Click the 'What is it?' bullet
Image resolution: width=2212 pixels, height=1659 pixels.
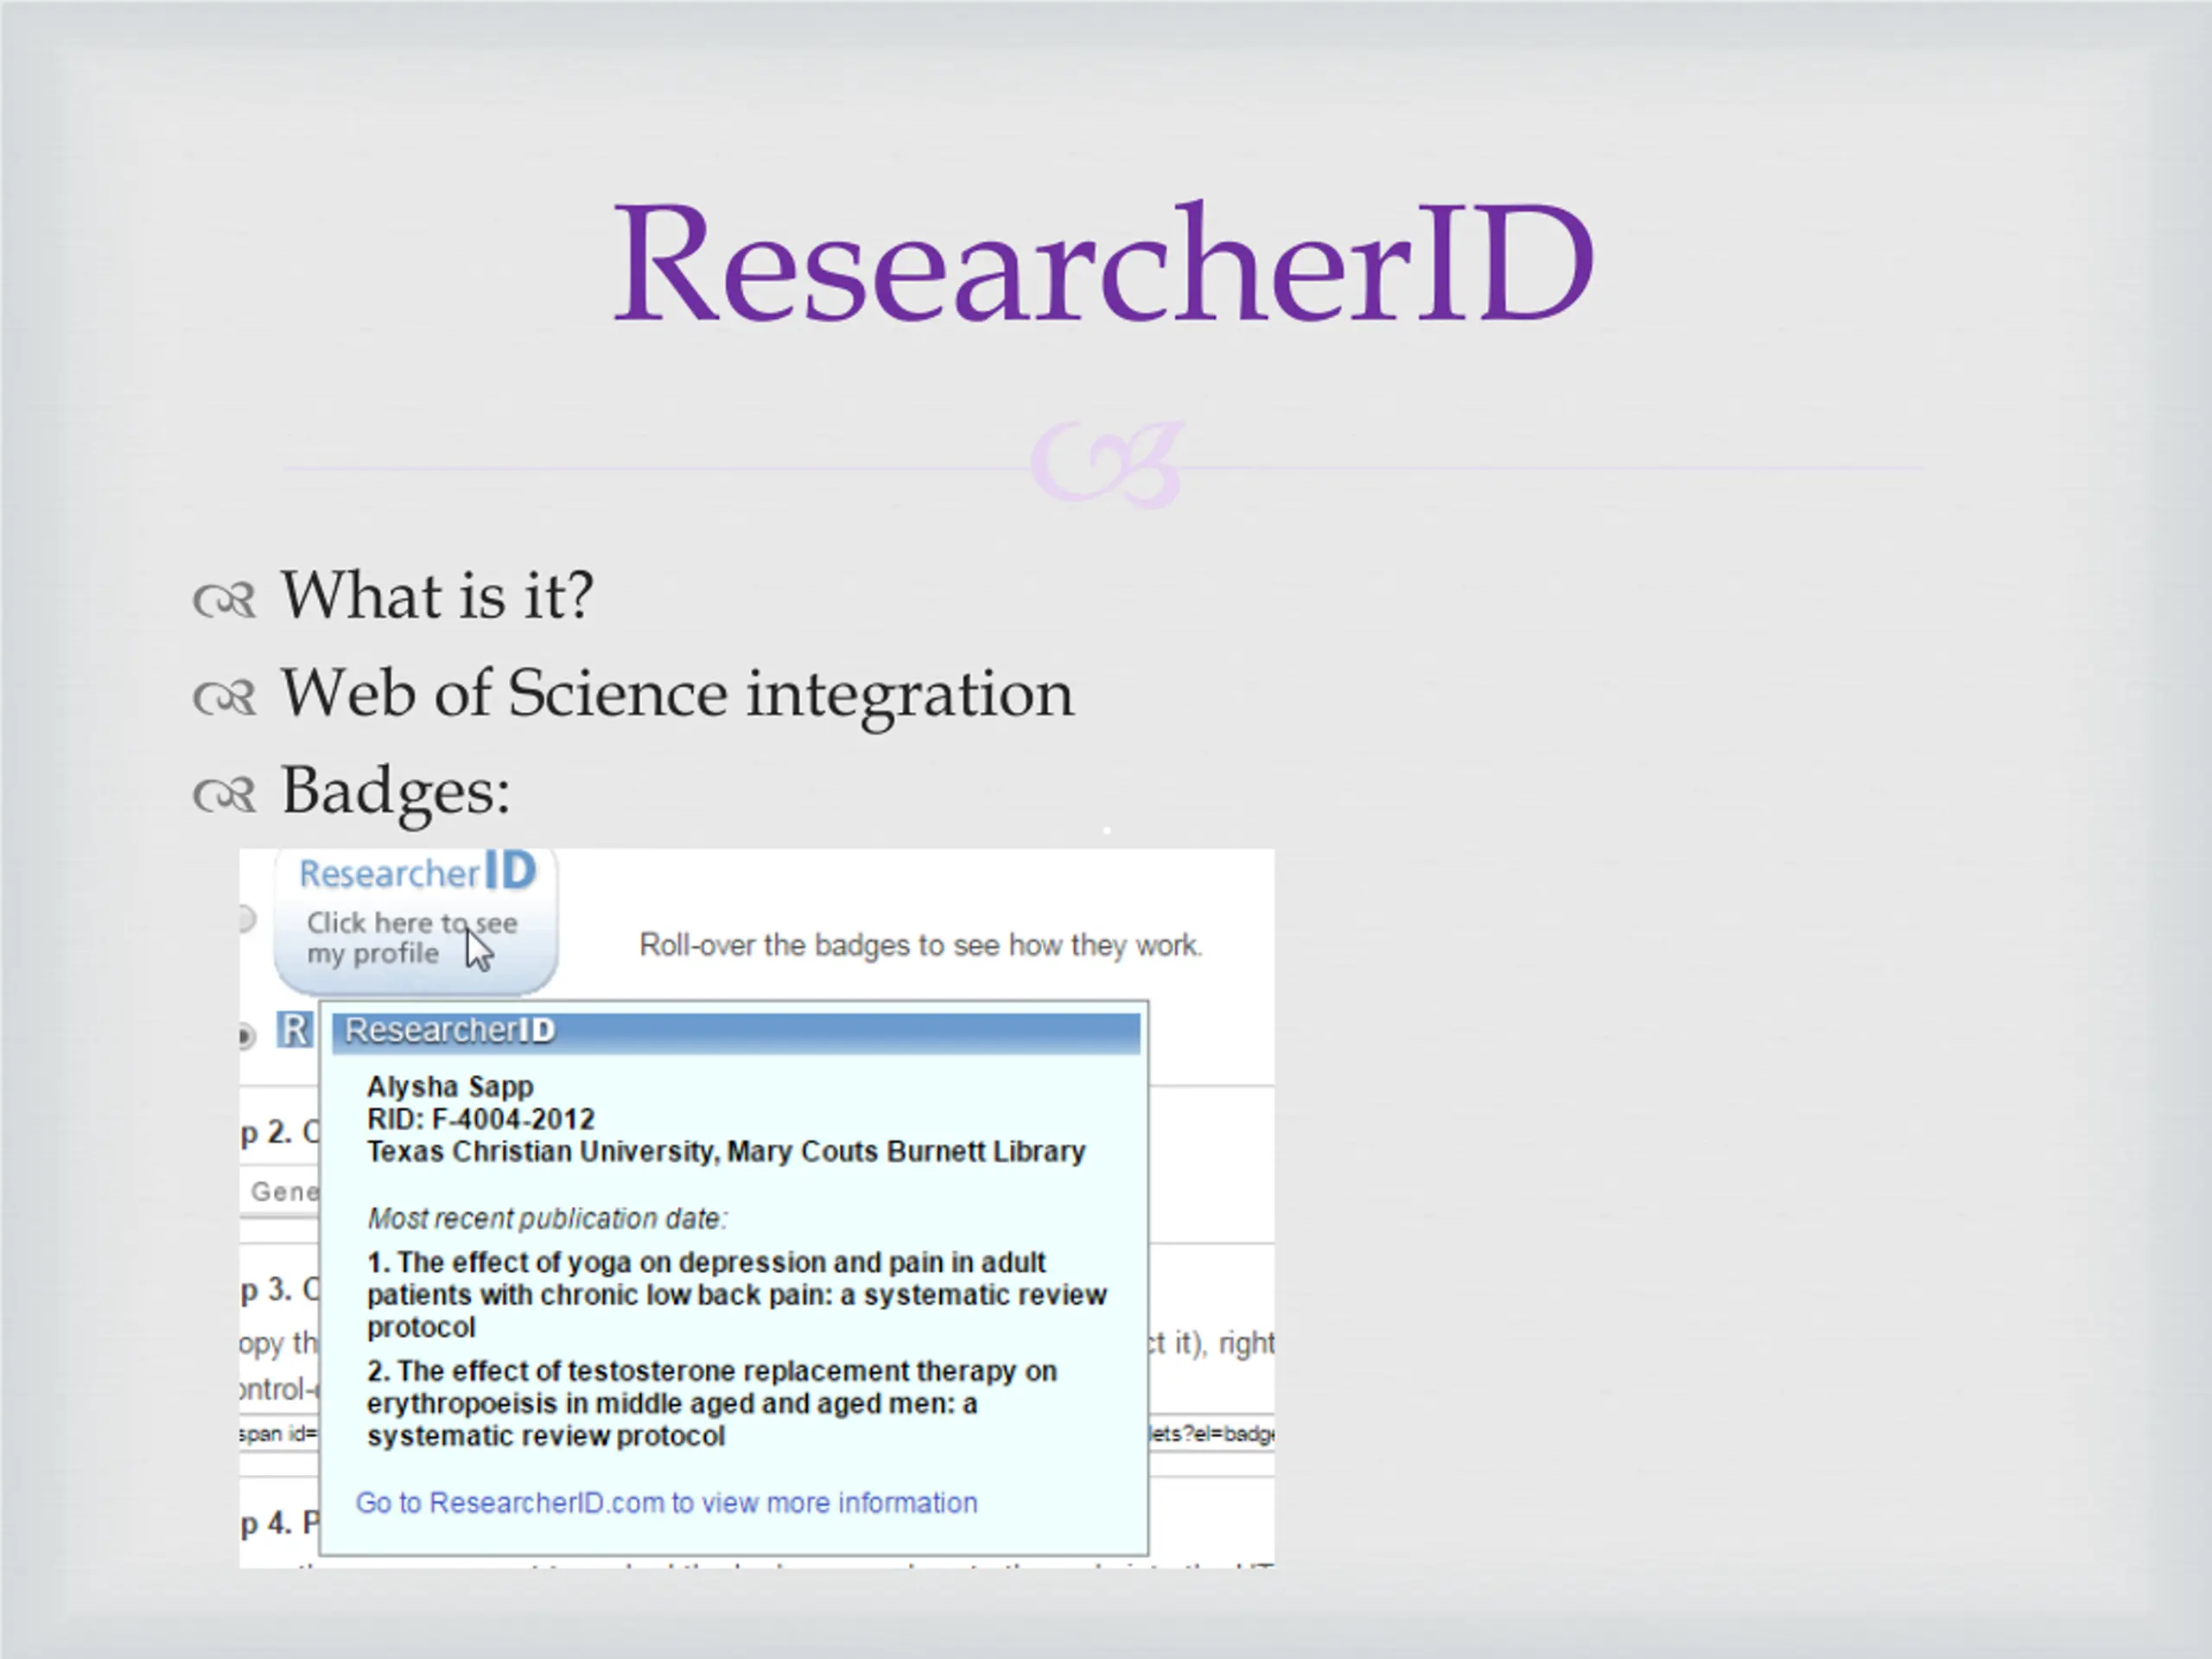[x=437, y=596]
